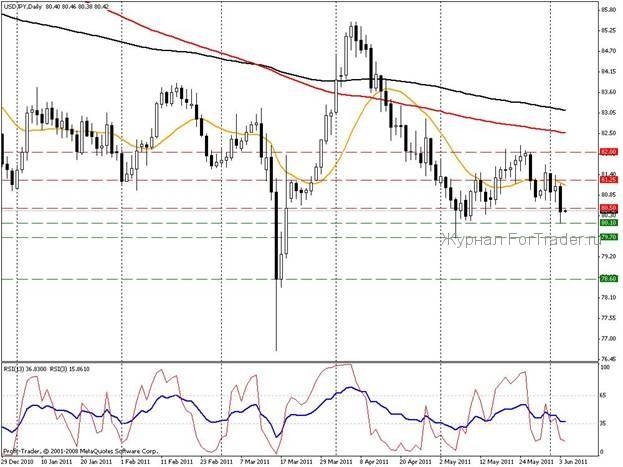Select the green 80.10 support level tag
This screenshot has height=467, width=623.
[609, 223]
